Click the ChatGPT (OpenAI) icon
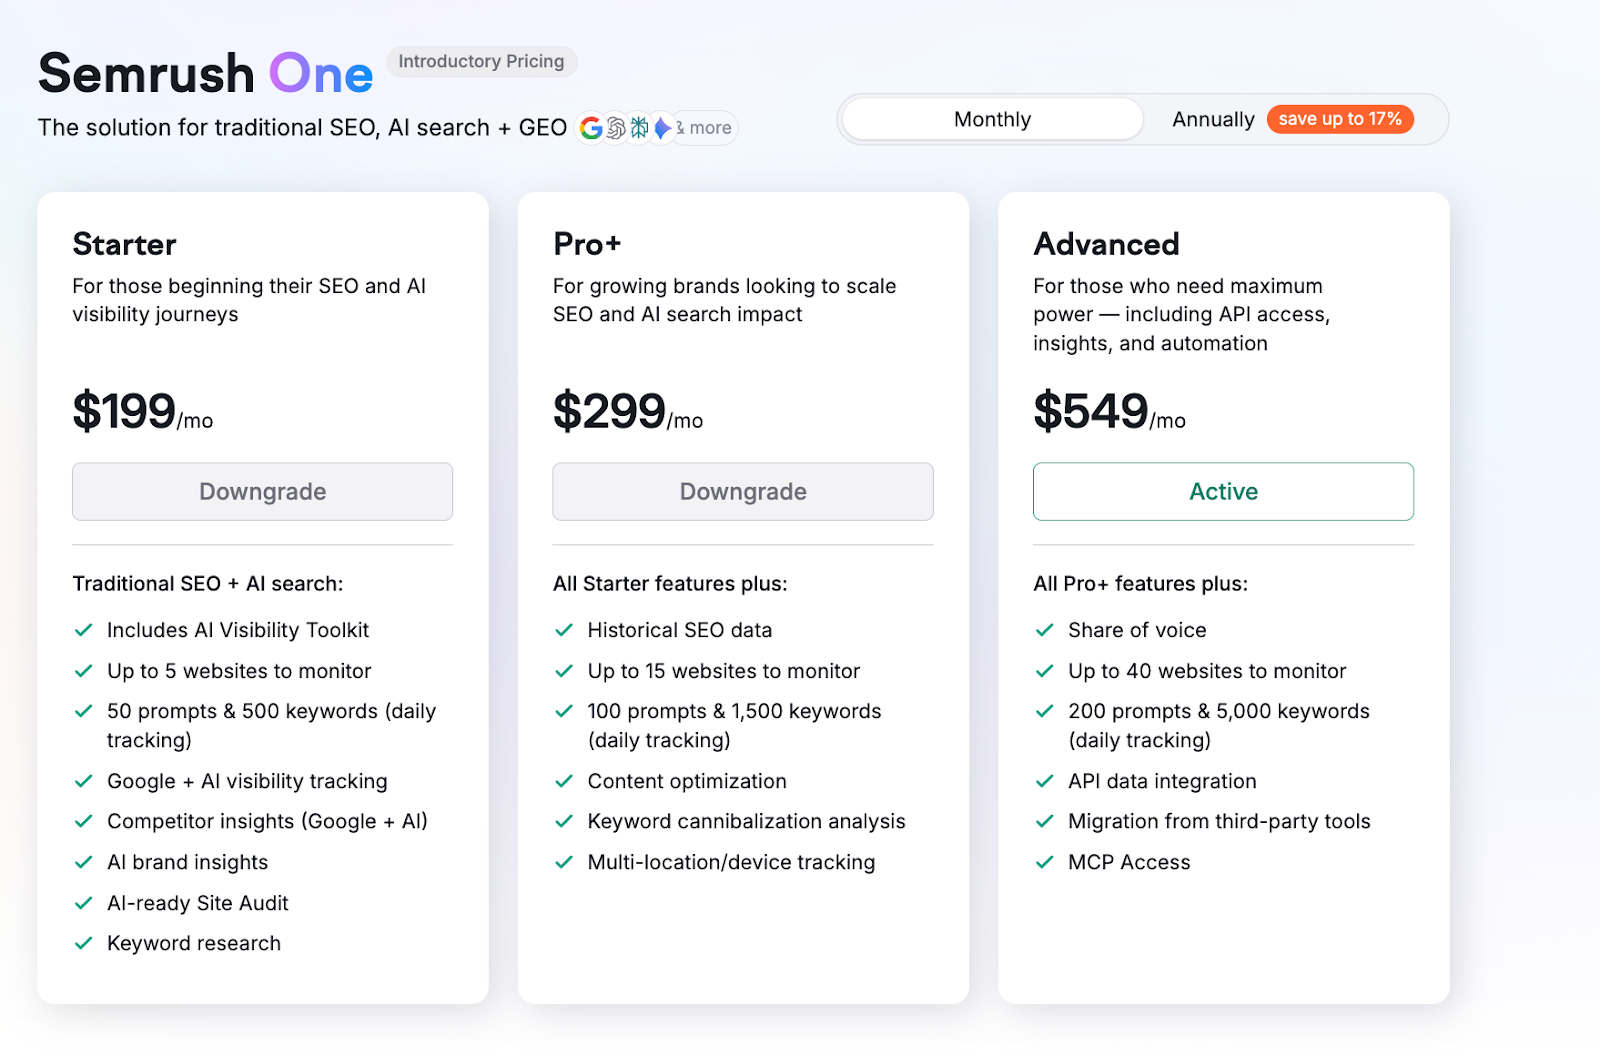This screenshot has height=1056, width=1600. click(615, 128)
